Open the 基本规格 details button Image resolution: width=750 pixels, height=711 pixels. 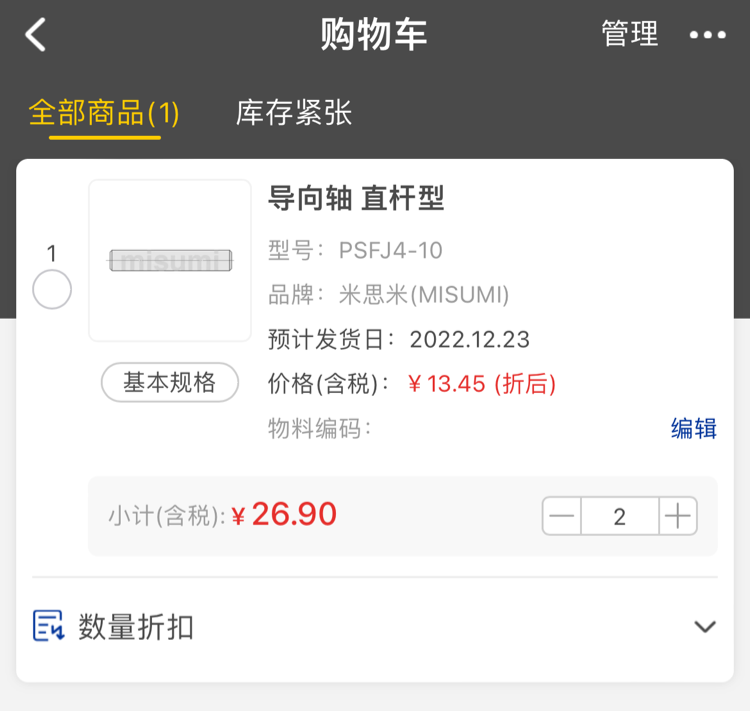[x=170, y=382]
